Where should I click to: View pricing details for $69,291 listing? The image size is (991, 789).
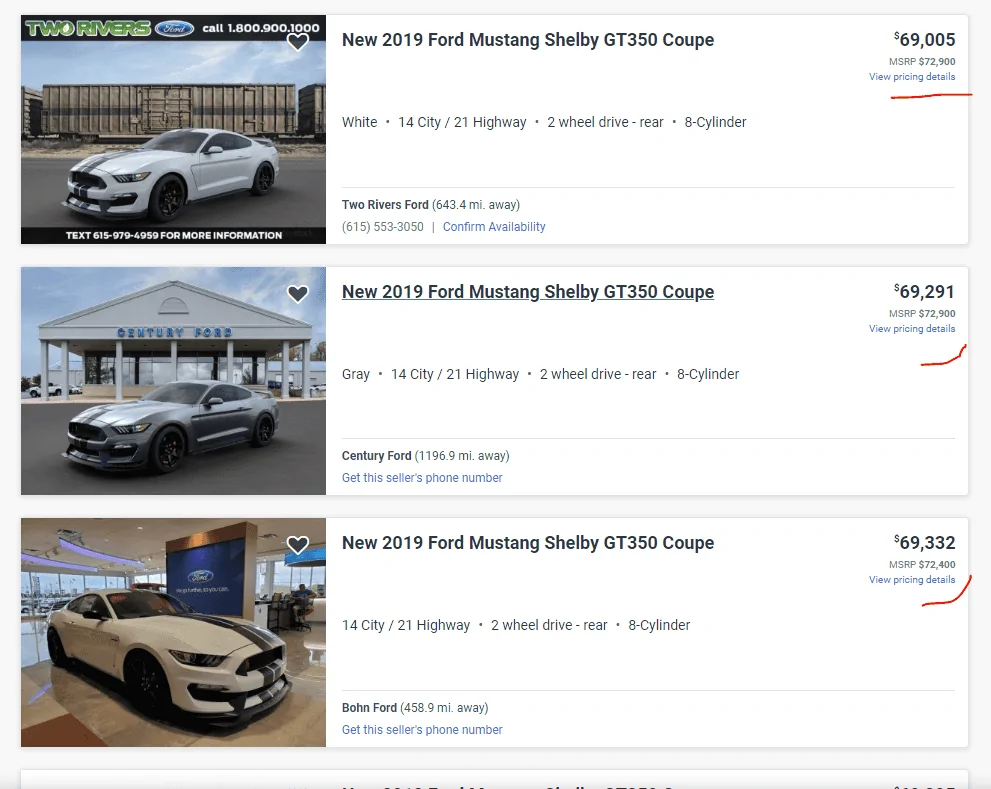(912, 329)
